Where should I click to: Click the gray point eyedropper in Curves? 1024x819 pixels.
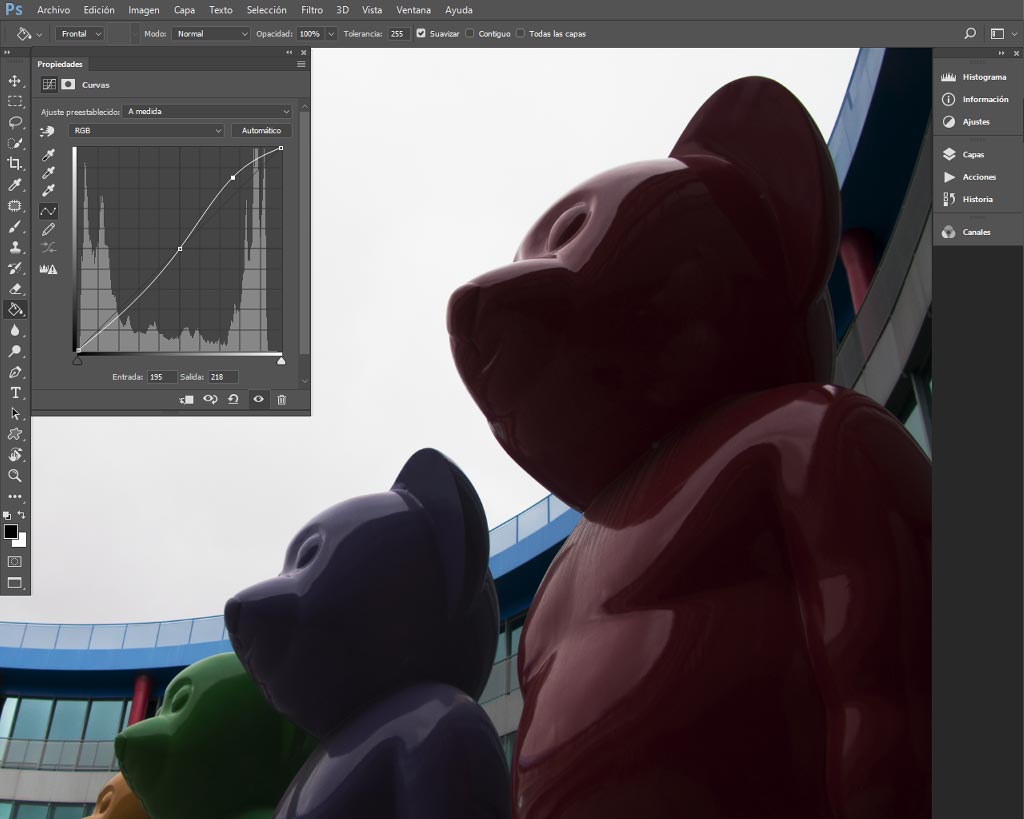(x=48, y=172)
